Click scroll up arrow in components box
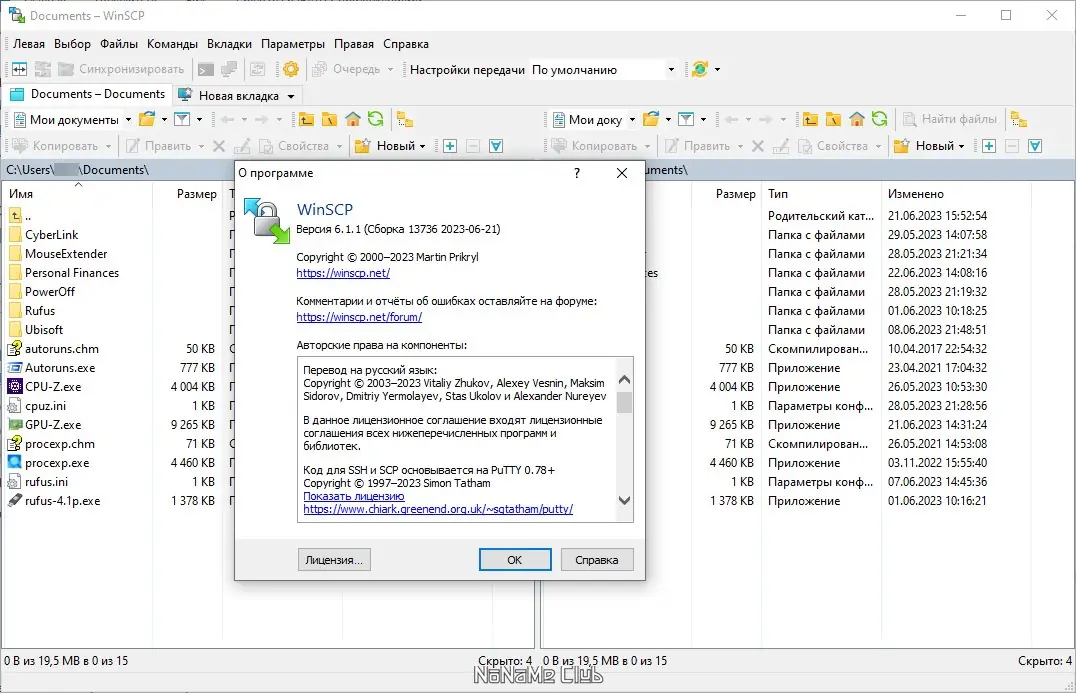This screenshot has width=1076, height=693. coord(624,379)
